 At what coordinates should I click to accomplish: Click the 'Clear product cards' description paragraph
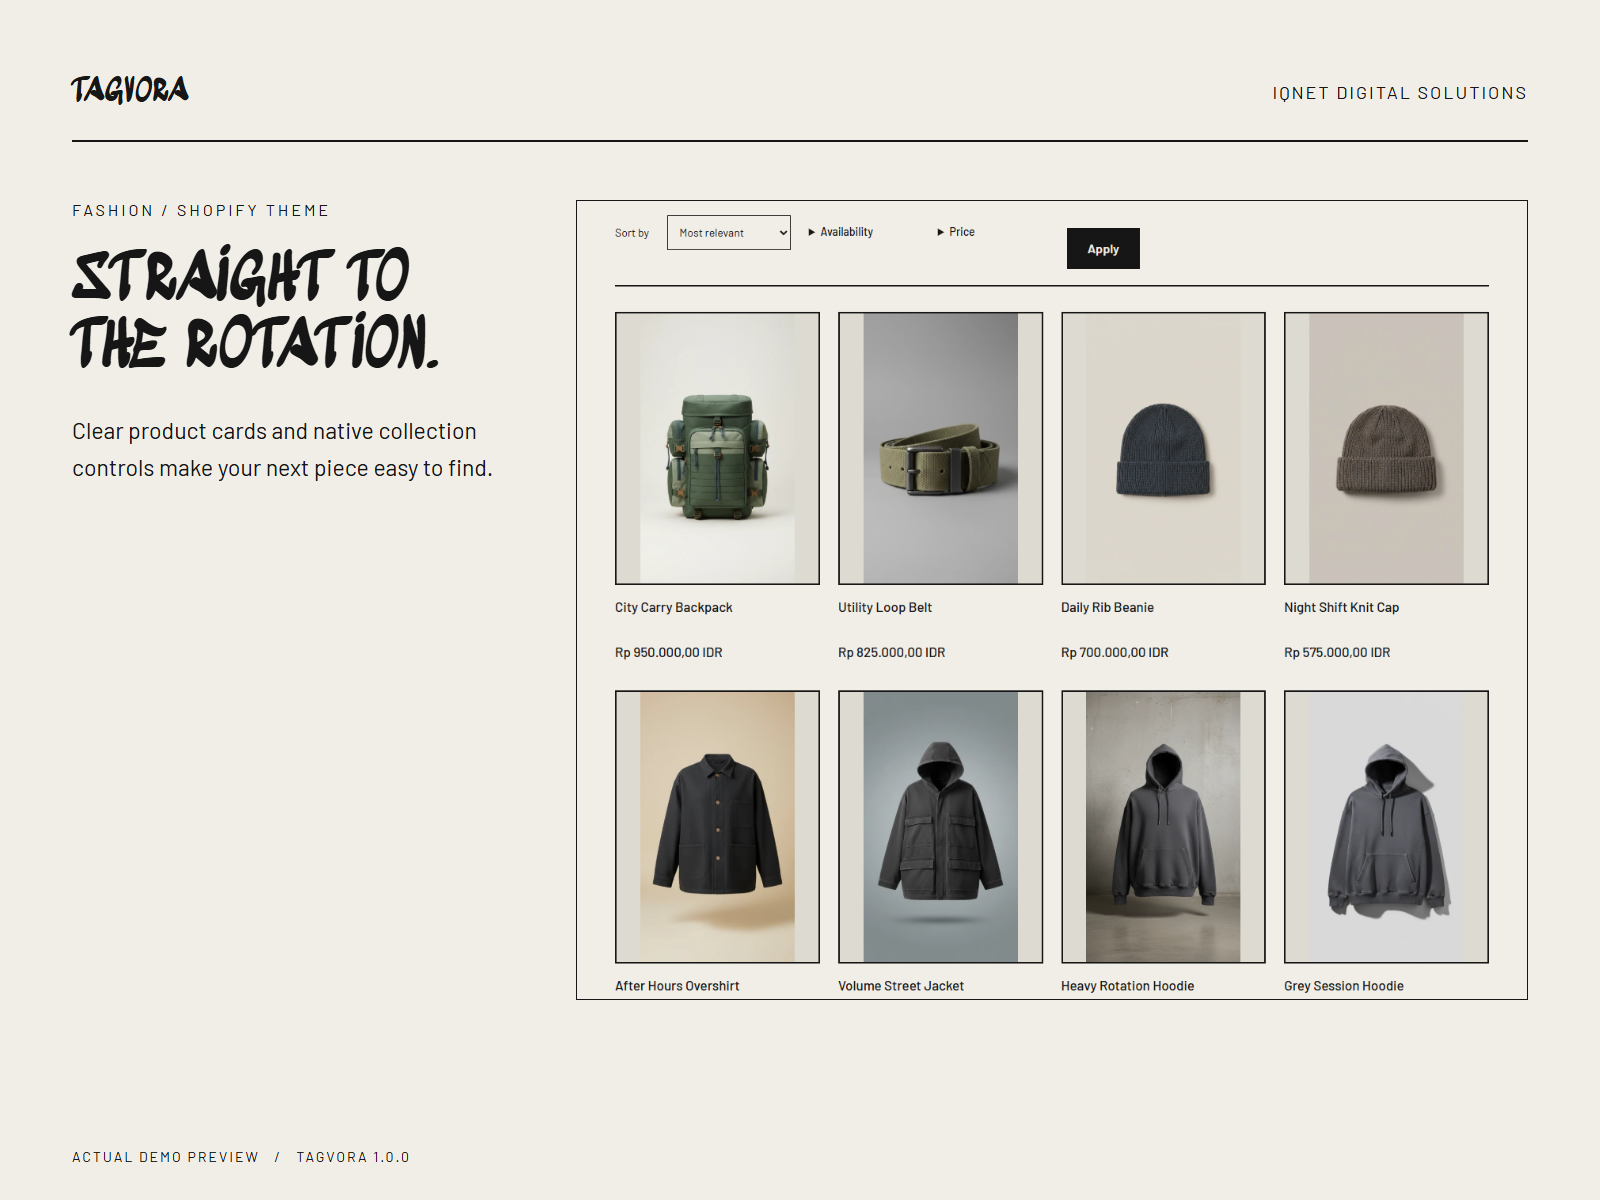pyautogui.click(x=282, y=450)
